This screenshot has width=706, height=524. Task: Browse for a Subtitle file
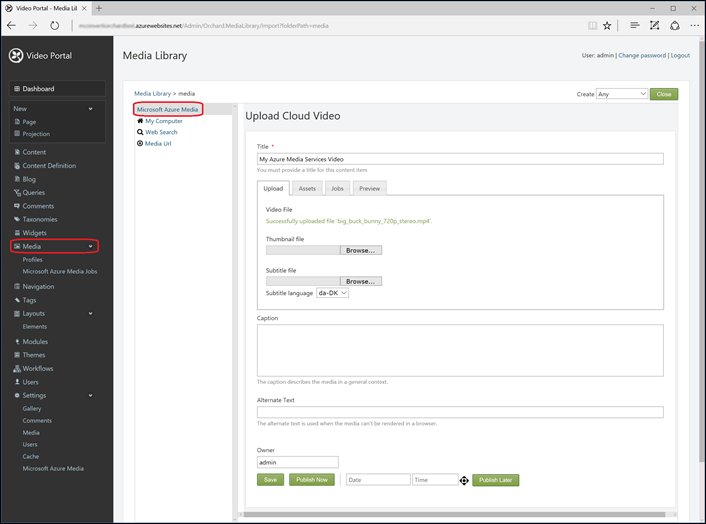(361, 281)
